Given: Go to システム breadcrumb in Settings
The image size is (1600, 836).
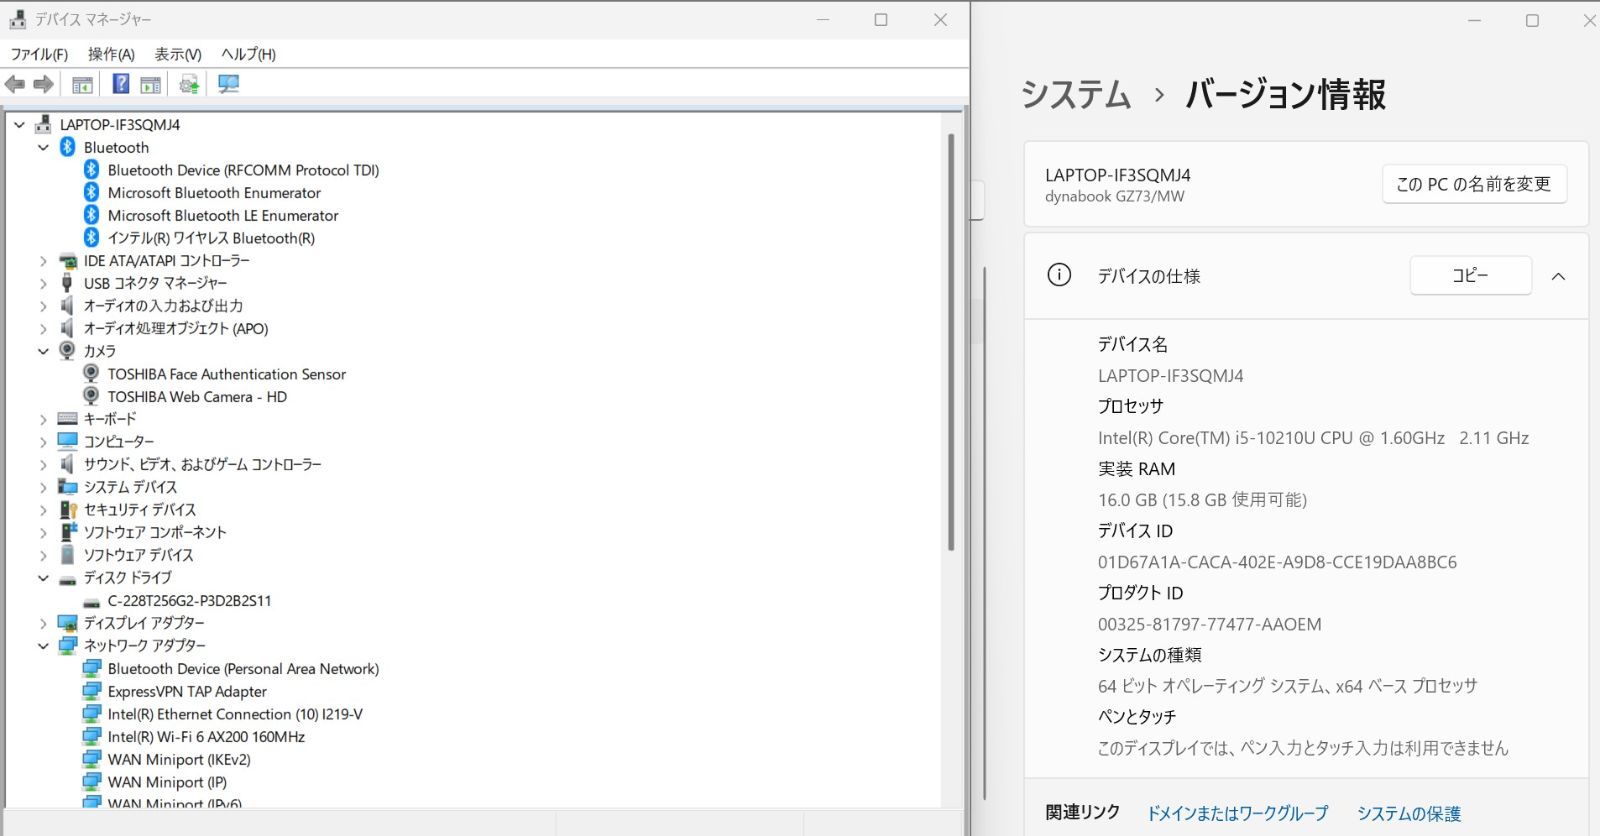Looking at the screenshot, I should click(1075, 95).
